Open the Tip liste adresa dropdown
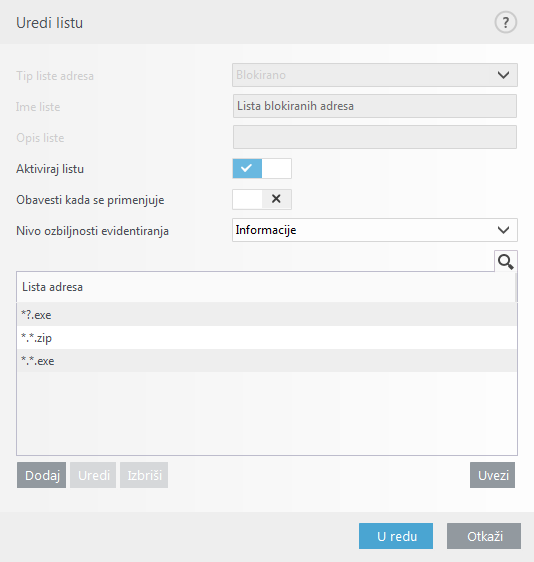The height and width of the screenshot is (562, 534). (x=375, y=75)
